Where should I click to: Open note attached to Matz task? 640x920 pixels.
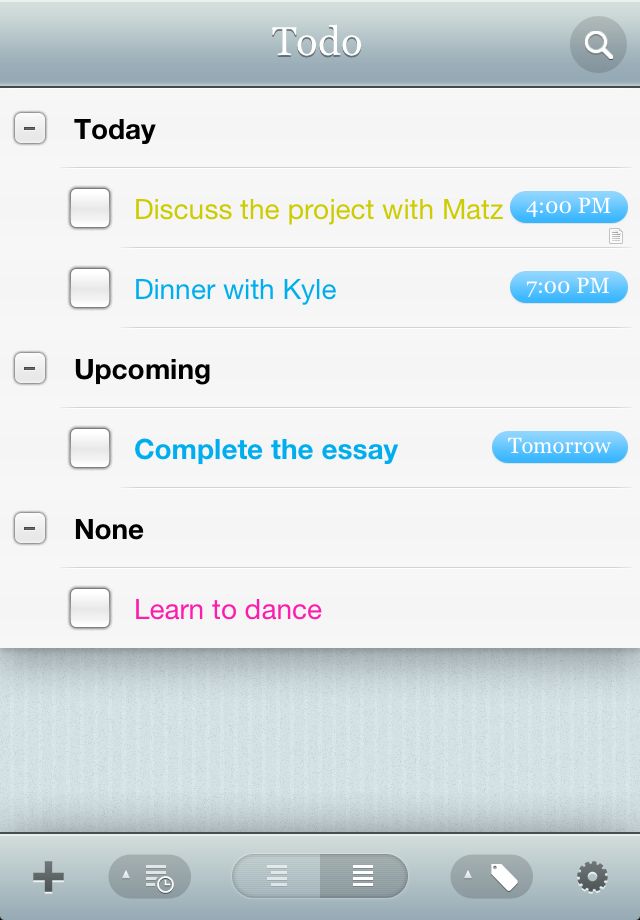615,236
